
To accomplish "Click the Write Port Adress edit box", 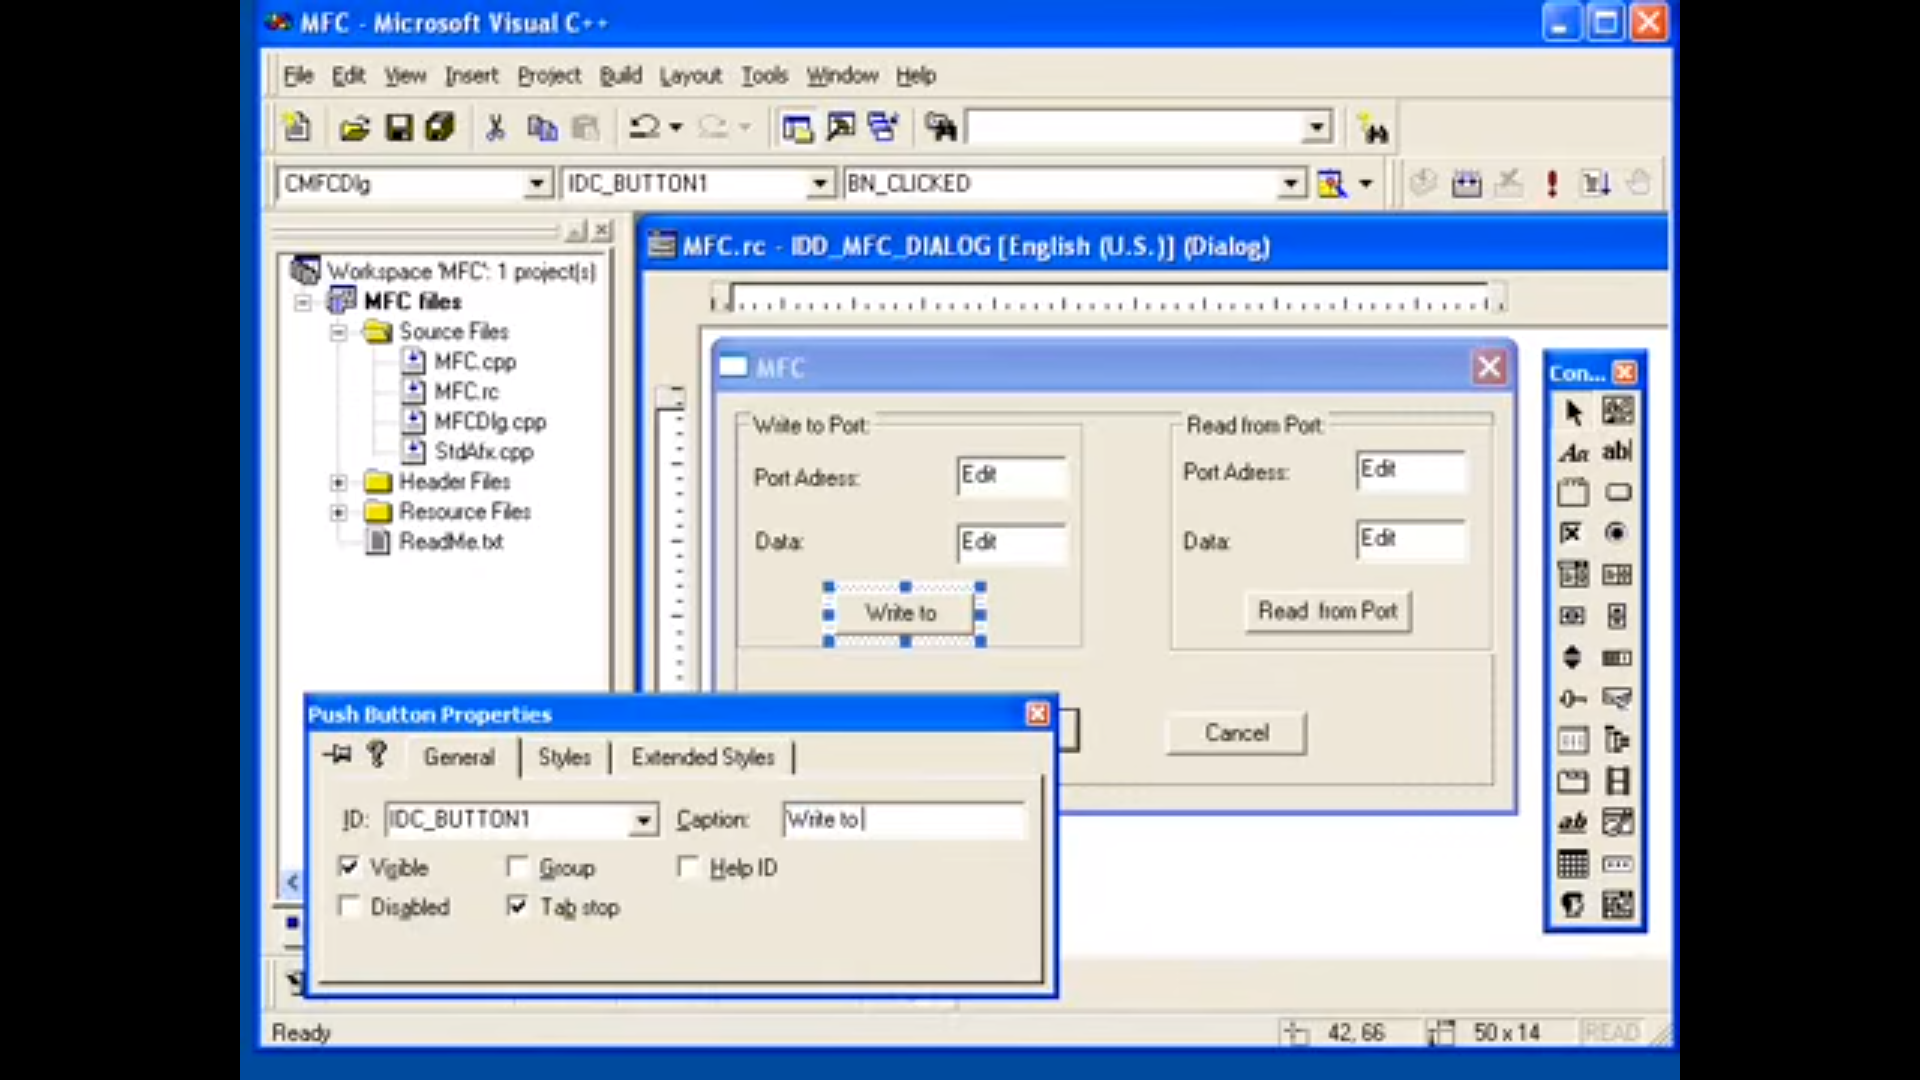I will pyautogui.click(x=1011, y=476).
